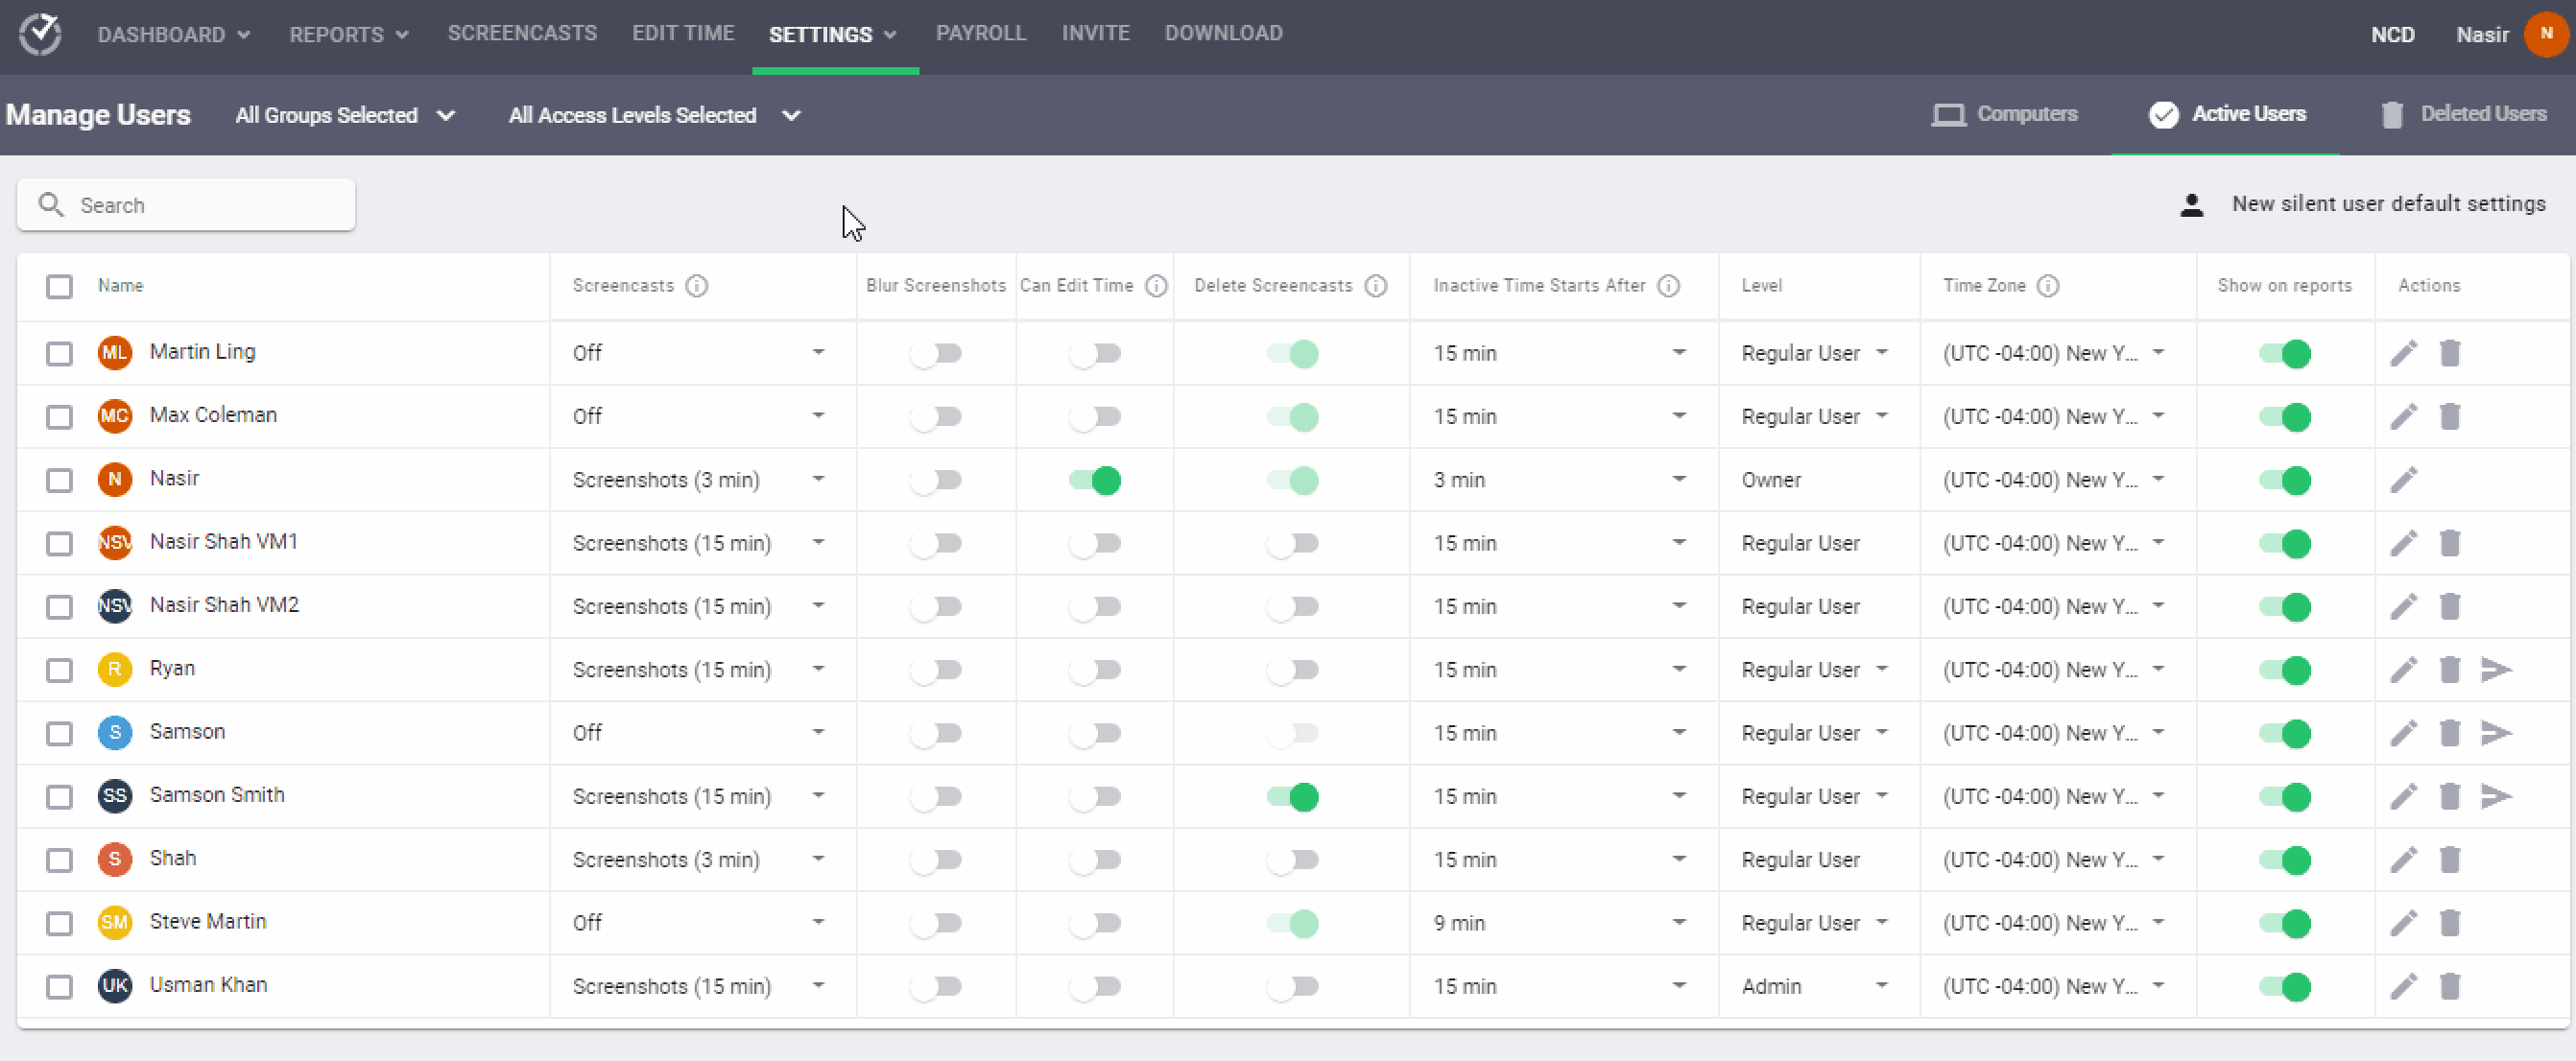Image resolution: width=2576 pixels, height=1061 pixels.
Task: Click the new silent user person icon
Action: 2191,205
